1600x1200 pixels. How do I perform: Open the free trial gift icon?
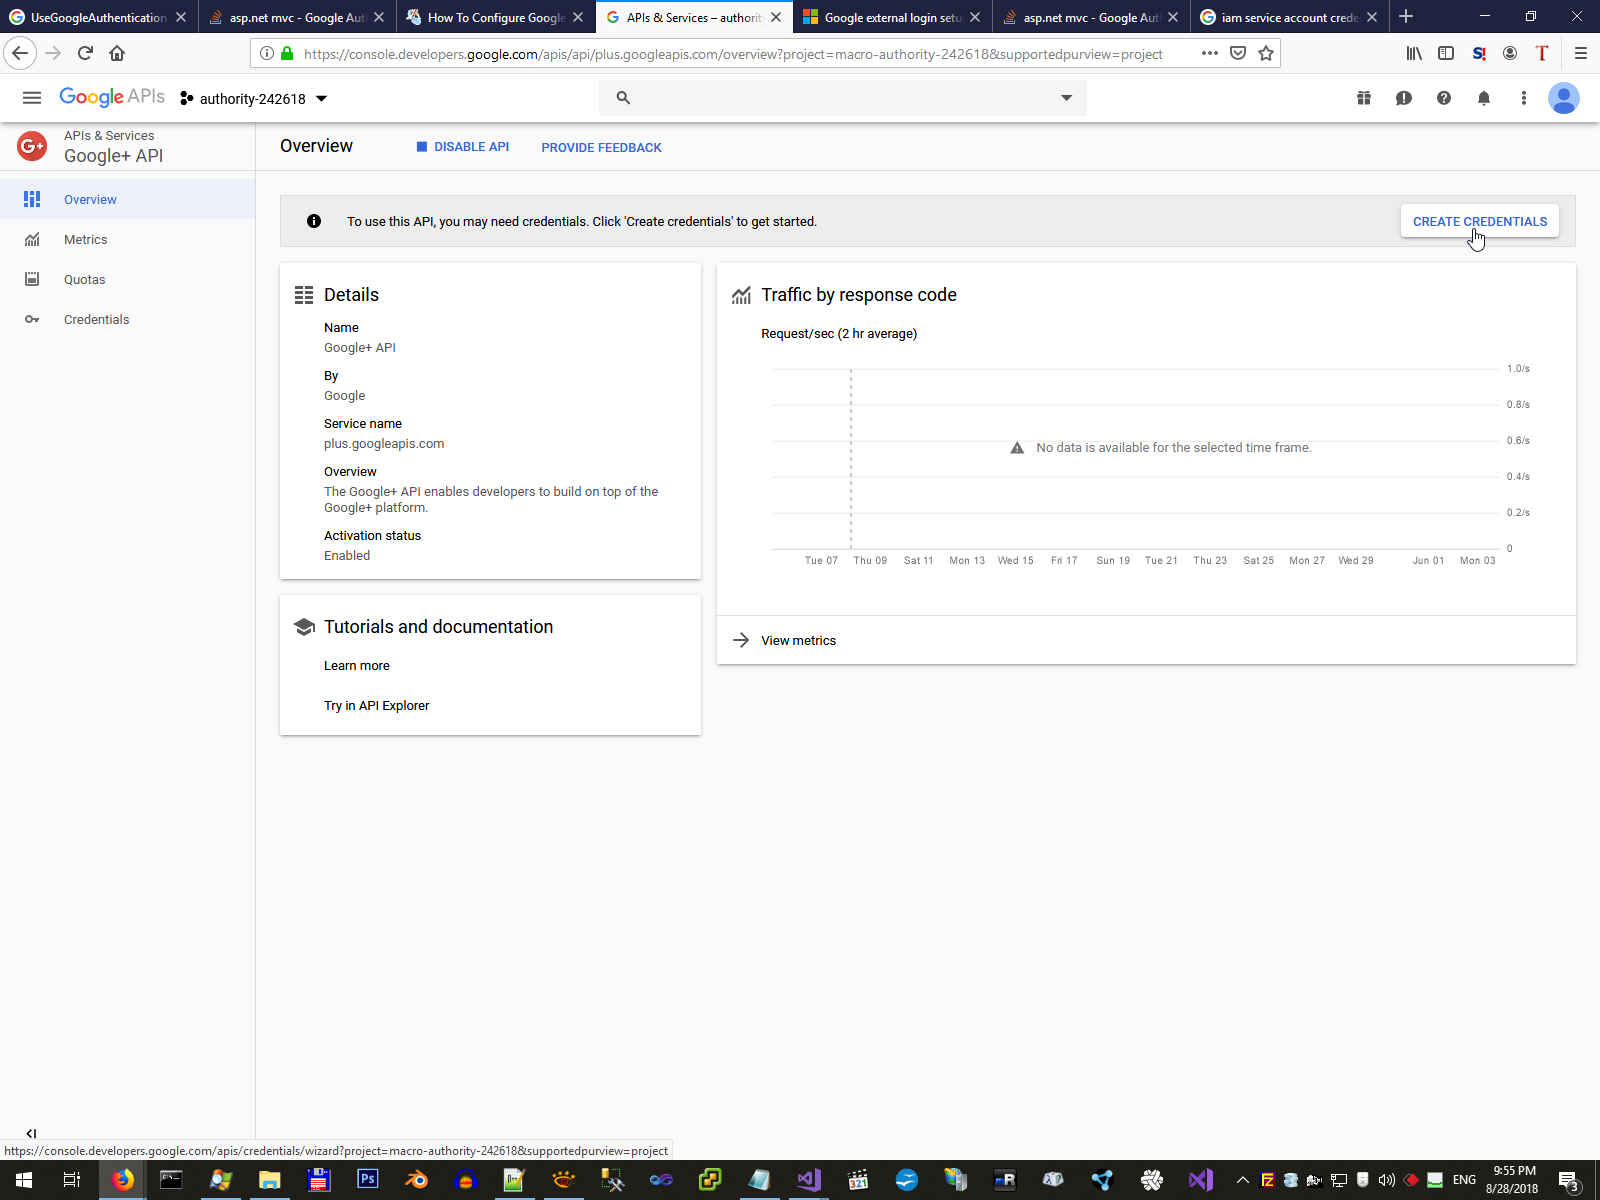coord(1364,98)
